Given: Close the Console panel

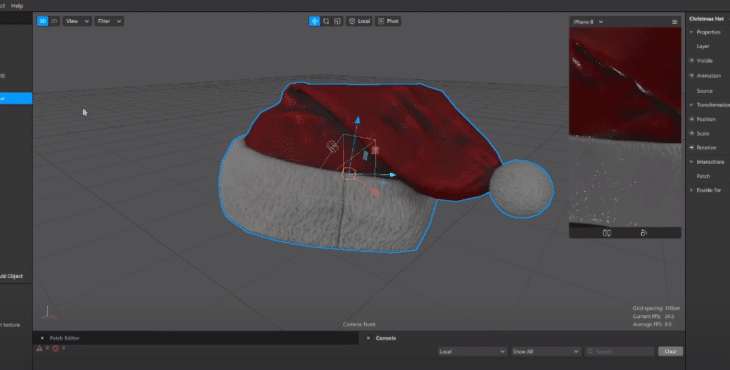Looking at the screenshot, I should tap(368, 338).
